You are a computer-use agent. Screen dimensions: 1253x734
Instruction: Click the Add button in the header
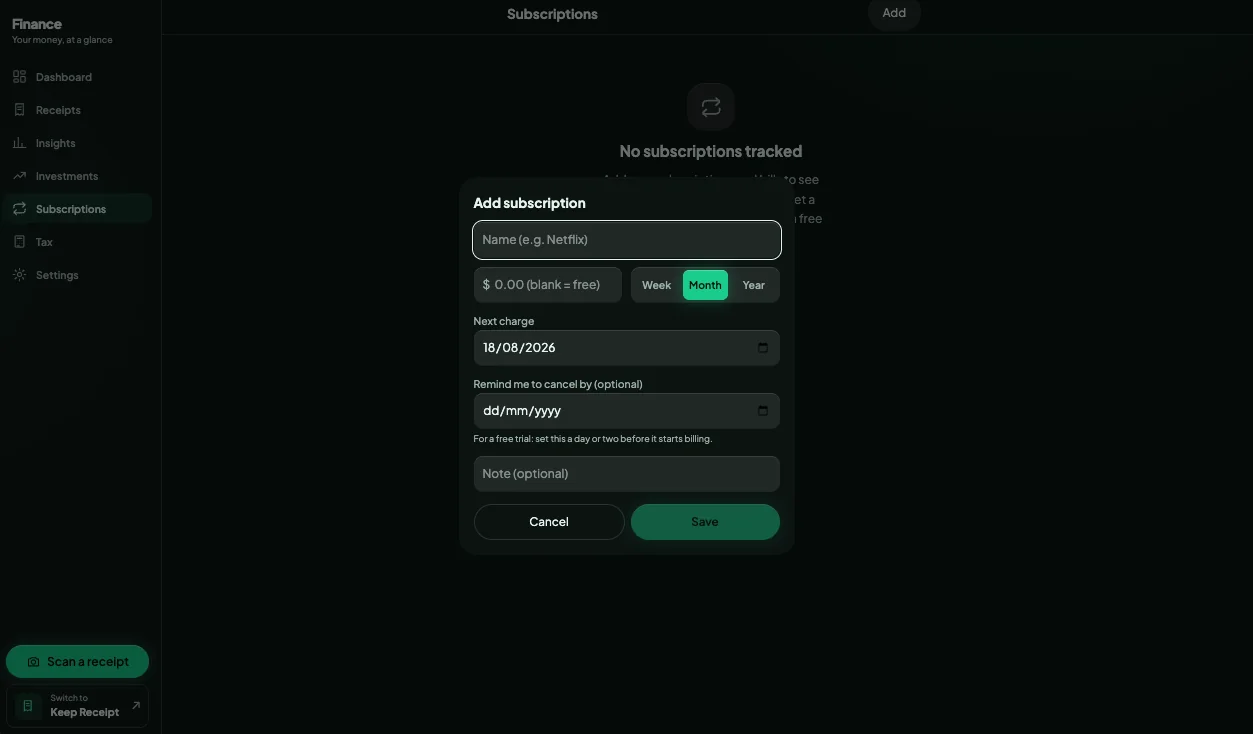coord(894,13)
